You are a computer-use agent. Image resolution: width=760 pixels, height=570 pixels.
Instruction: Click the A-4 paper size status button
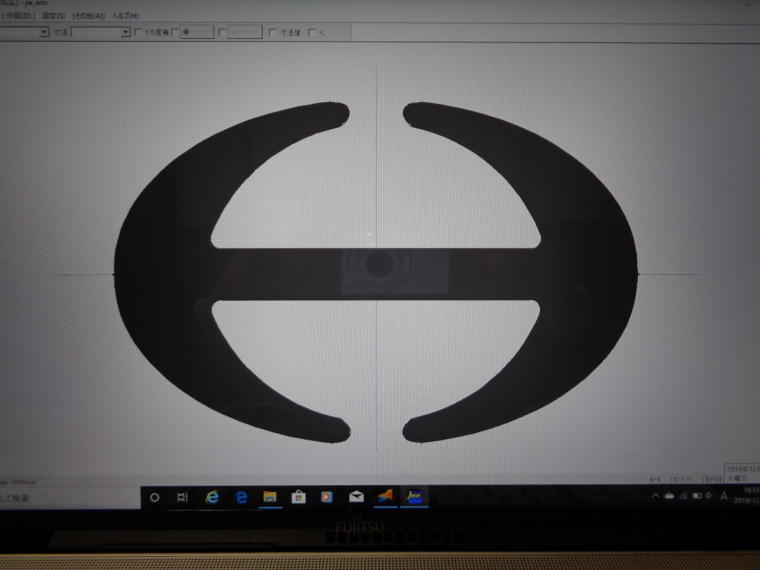click(655, 479)
